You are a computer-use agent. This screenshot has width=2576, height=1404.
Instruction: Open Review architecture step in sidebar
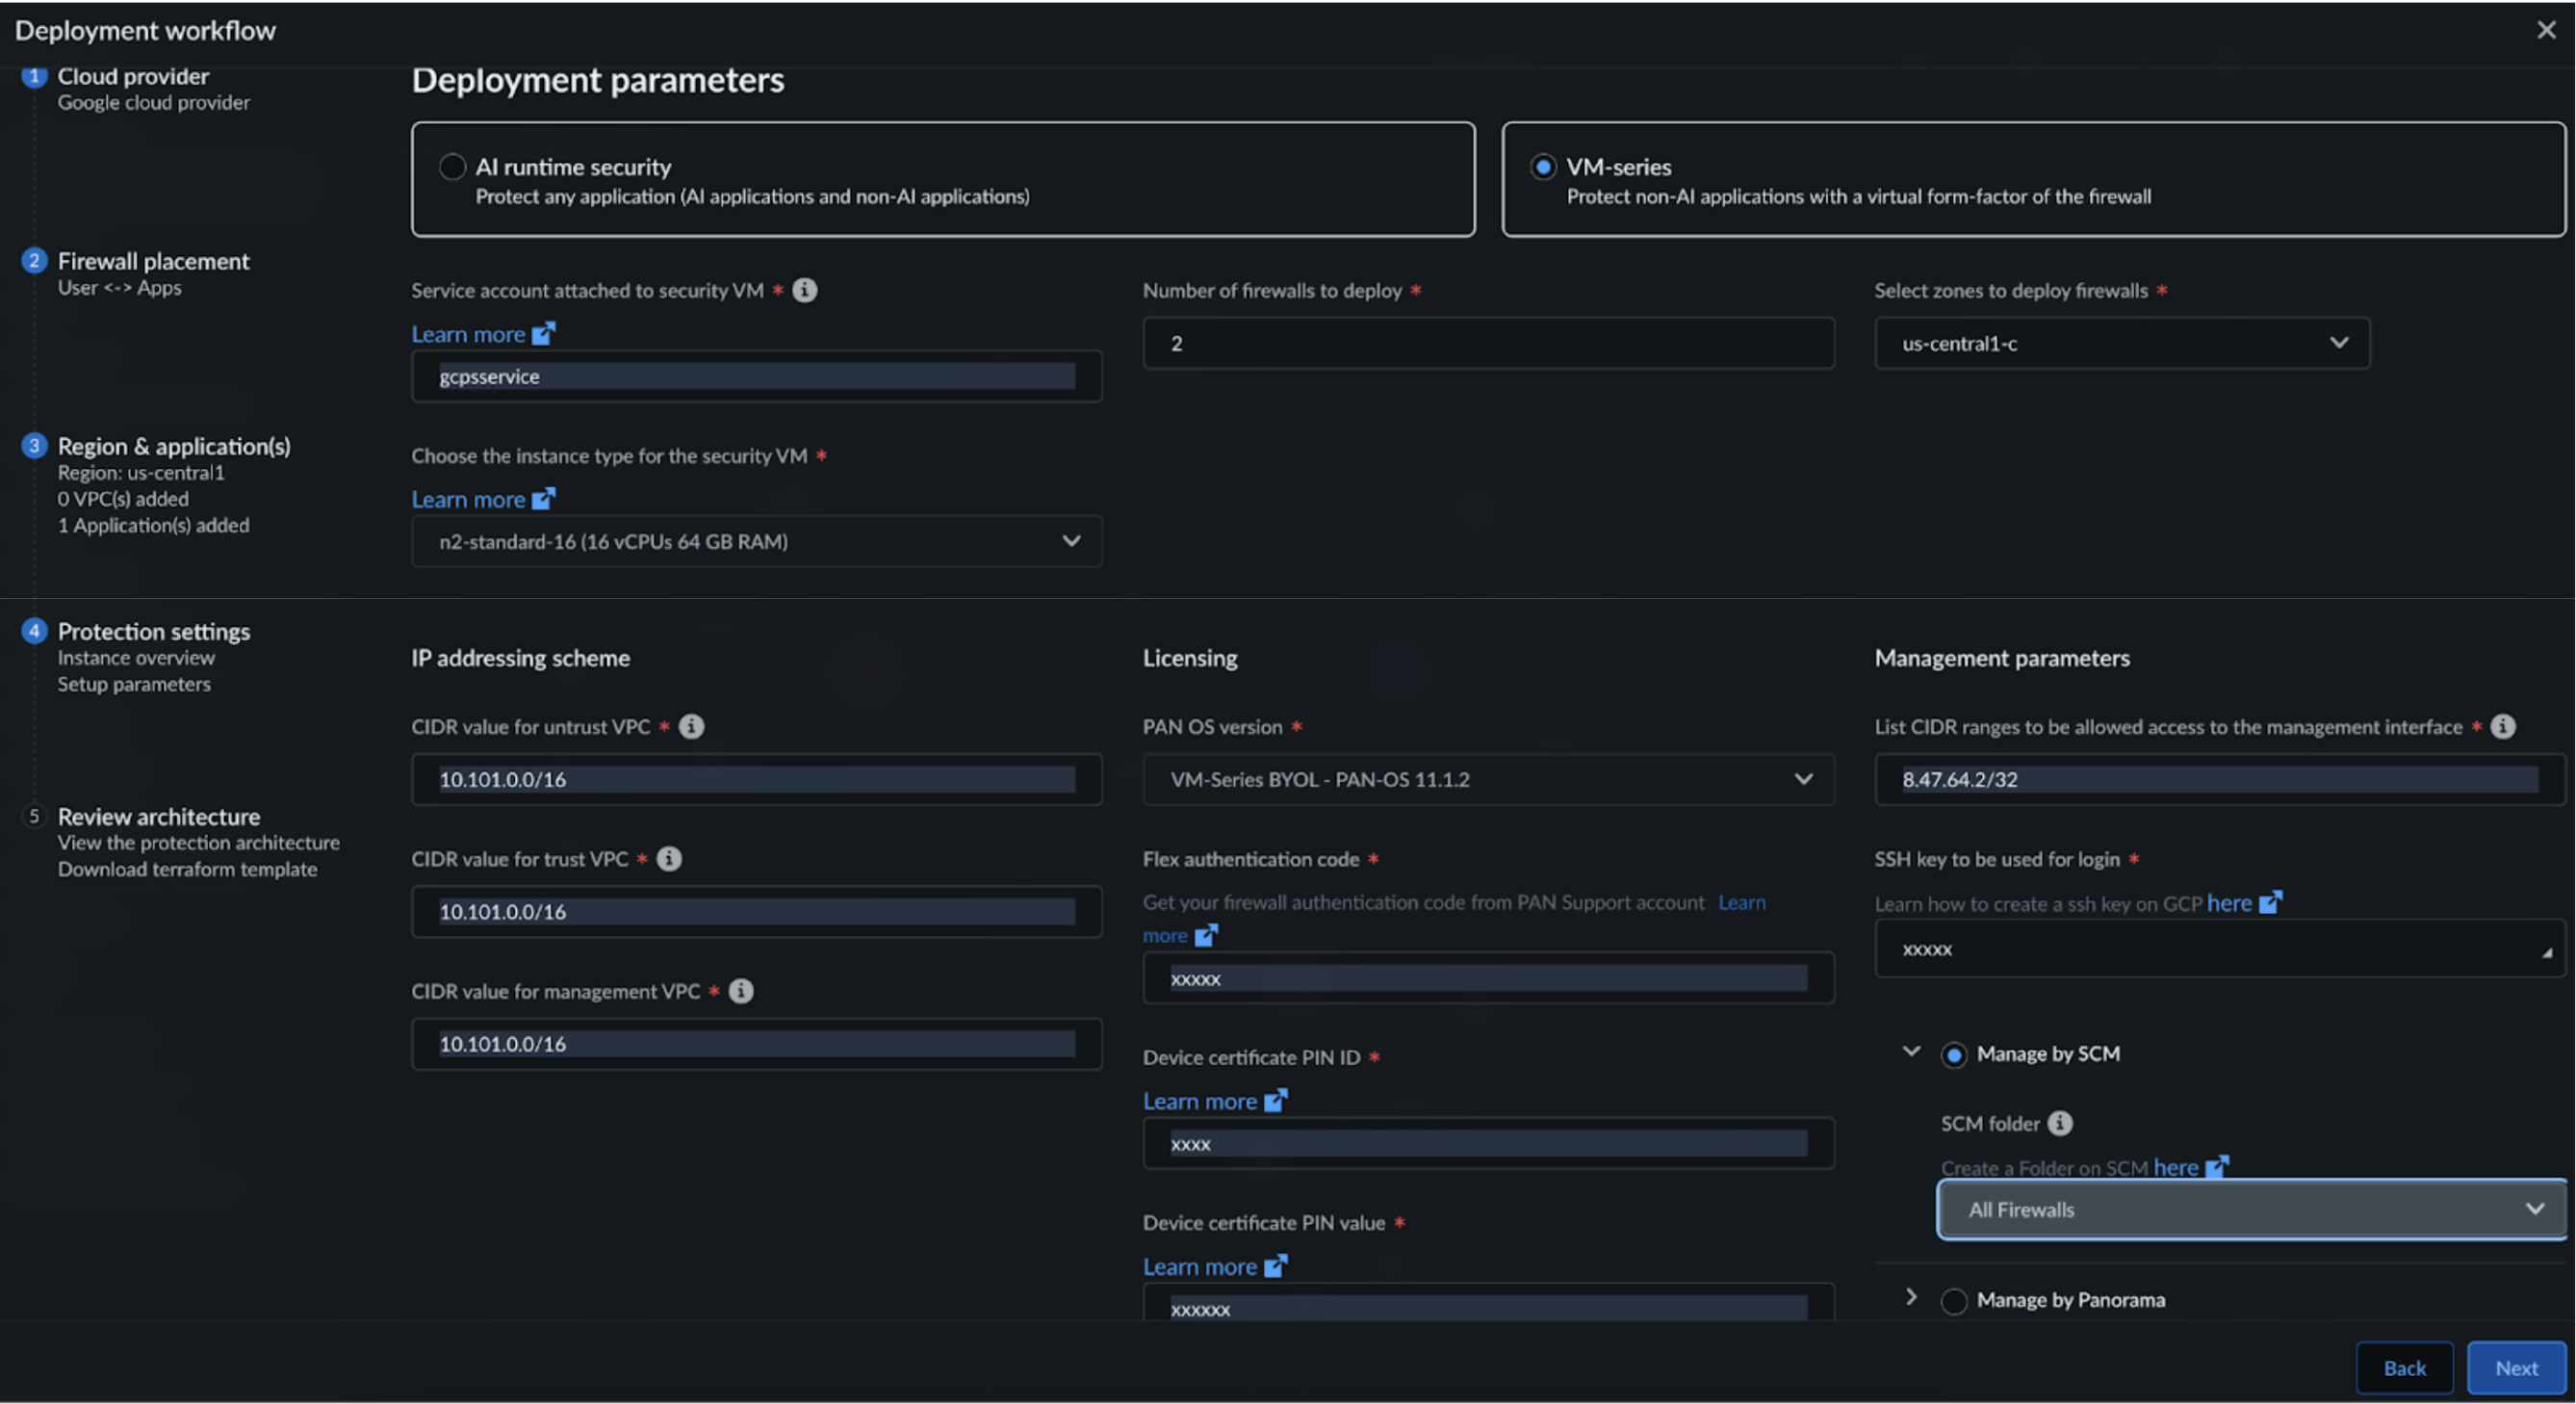pos(158,817)
